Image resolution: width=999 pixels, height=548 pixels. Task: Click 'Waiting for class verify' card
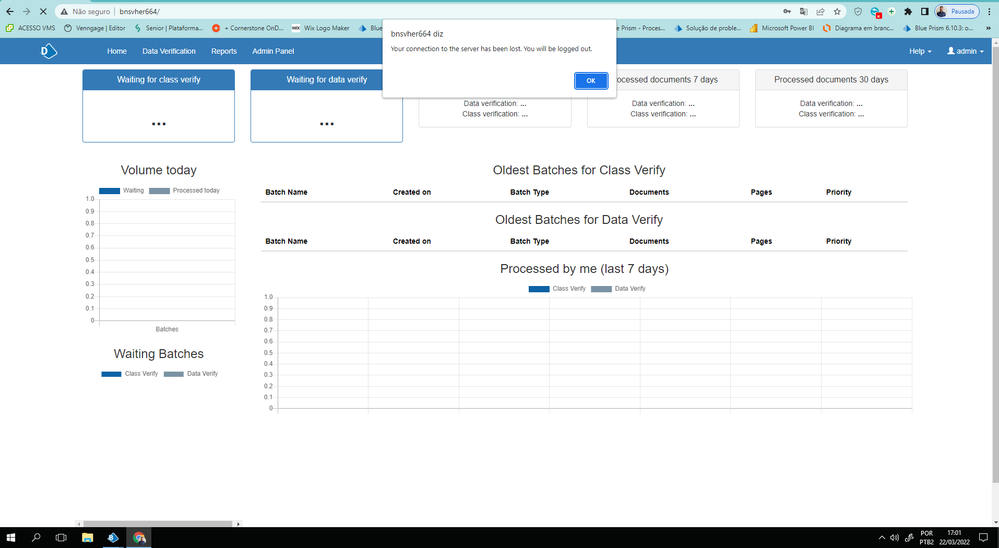point(159,106)
